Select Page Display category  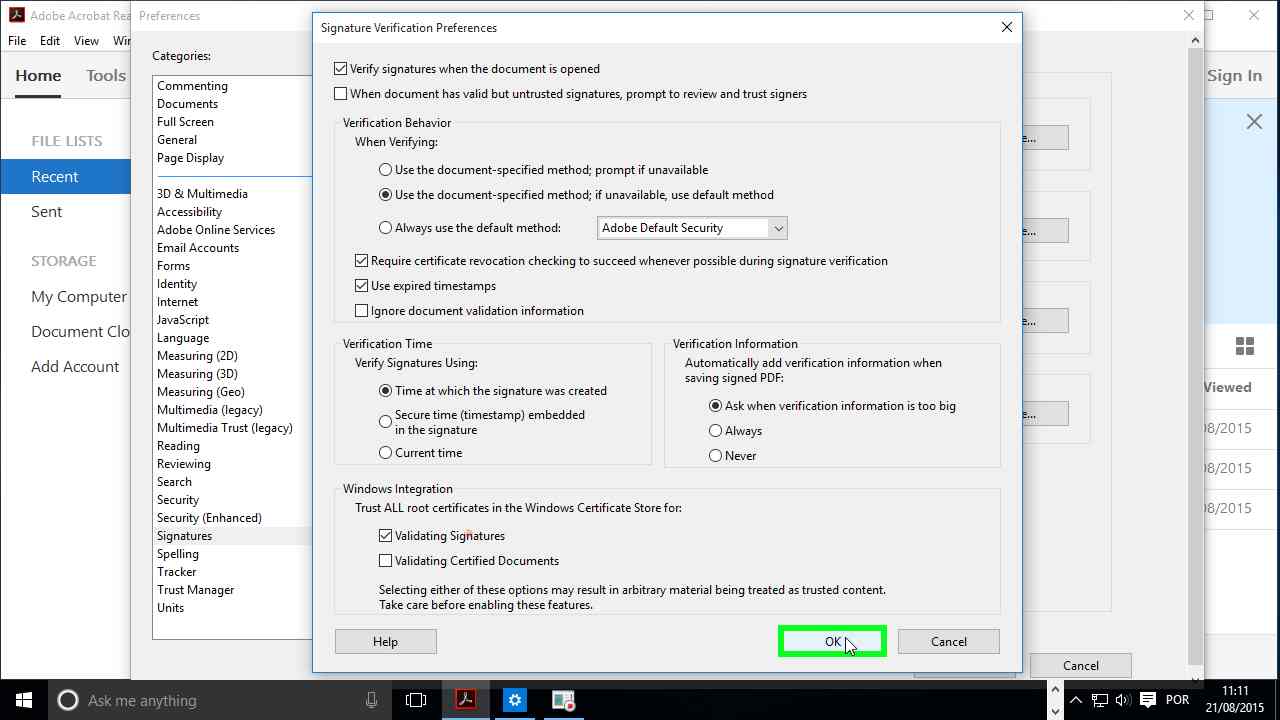click(x=190, y=158)
